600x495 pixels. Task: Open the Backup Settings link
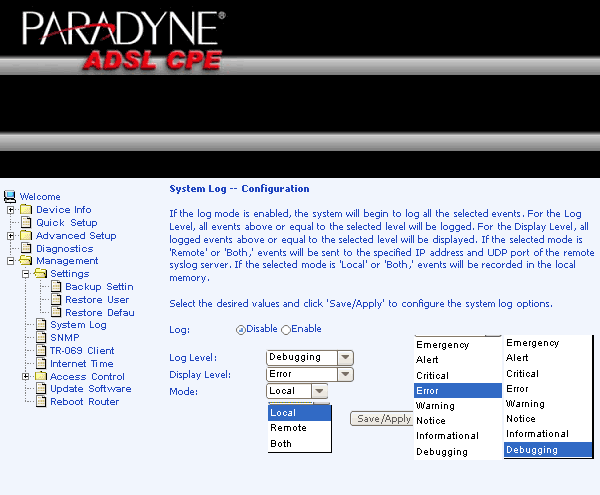(99, 287)
